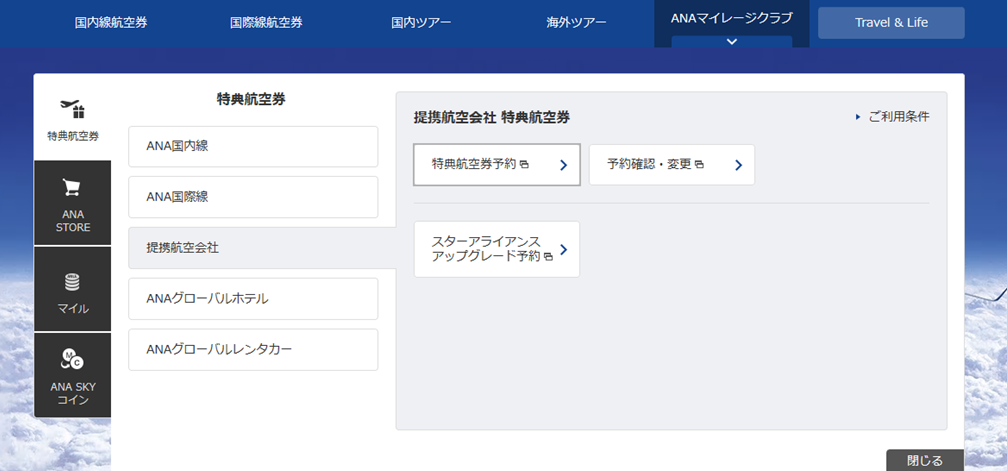Open スターアライアンス アップグレード予約 button

(x=496, y=249)
